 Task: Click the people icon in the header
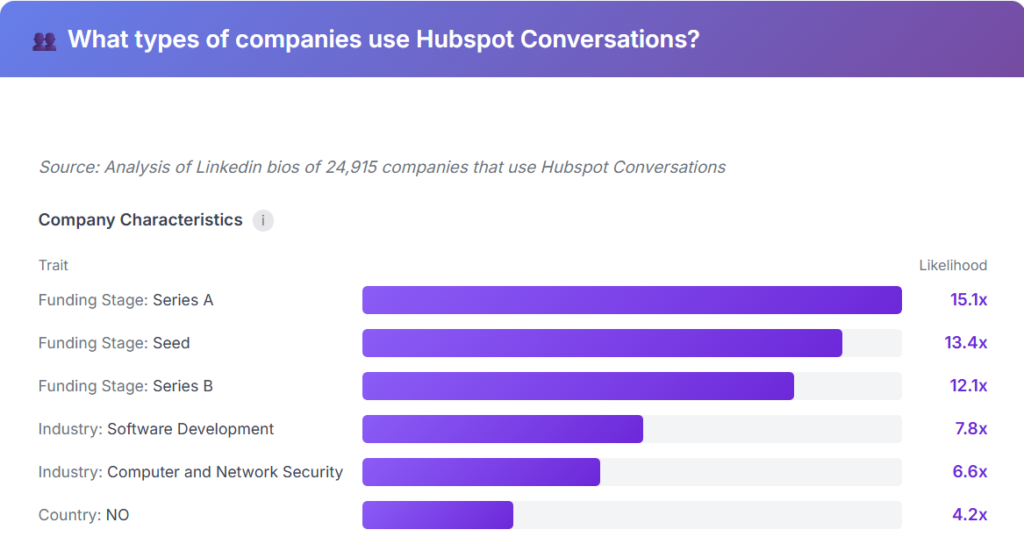(x=44, y=41)
